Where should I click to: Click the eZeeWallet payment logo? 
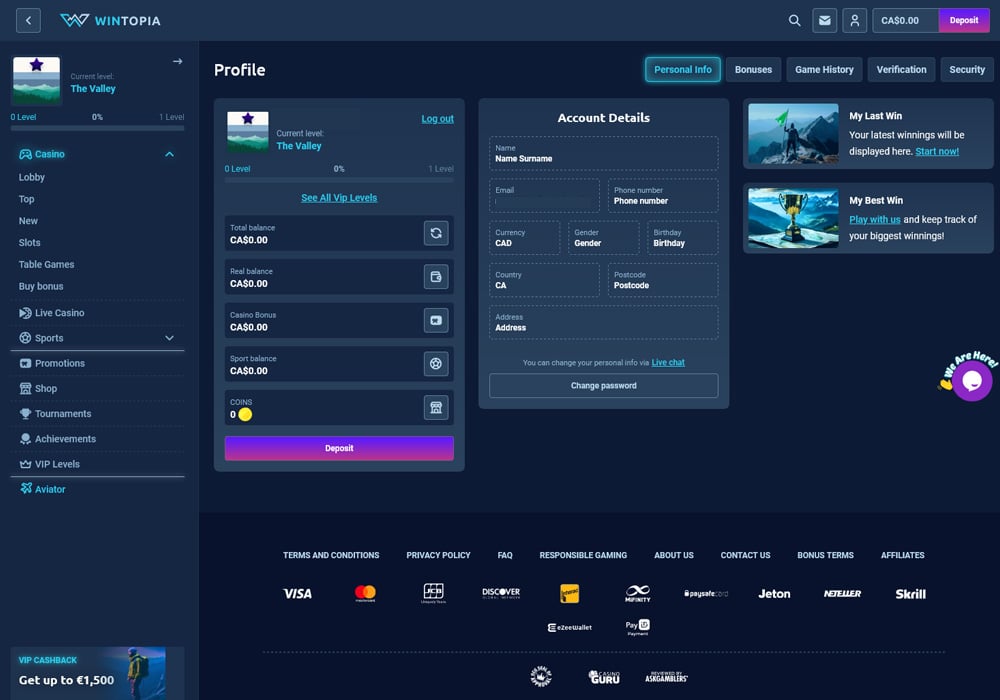click(x=570, y=627)
